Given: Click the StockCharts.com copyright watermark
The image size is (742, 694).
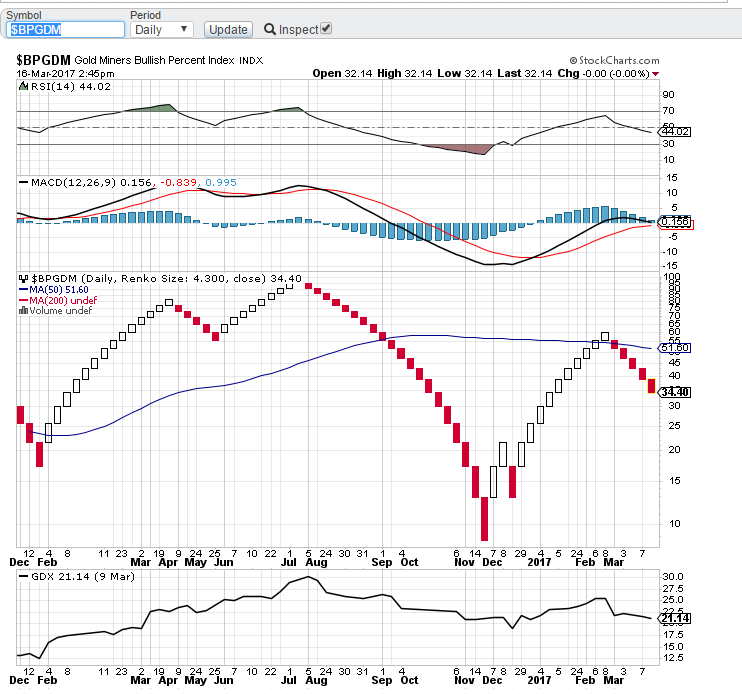Looking at the screenshot, I should [613, 61].
